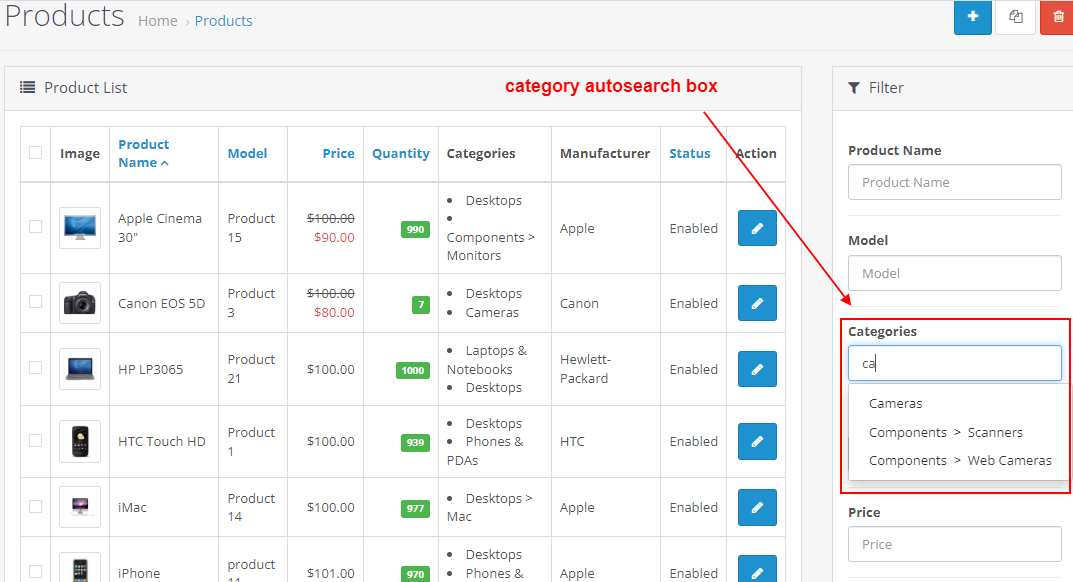Check the checkbox for Canon EOS 5D row
The width and height of the screenshot is (1073, 582).
pyautogui.click(x=35, y=303)
